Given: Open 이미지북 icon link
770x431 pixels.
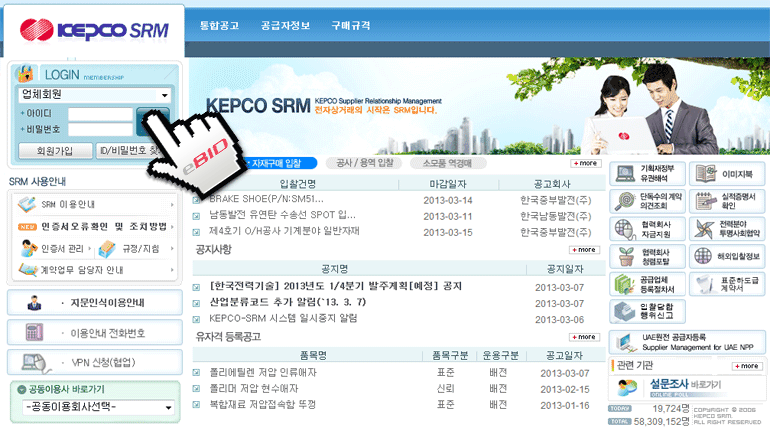Looking at the screenshot, I should [x=727, y=174].
